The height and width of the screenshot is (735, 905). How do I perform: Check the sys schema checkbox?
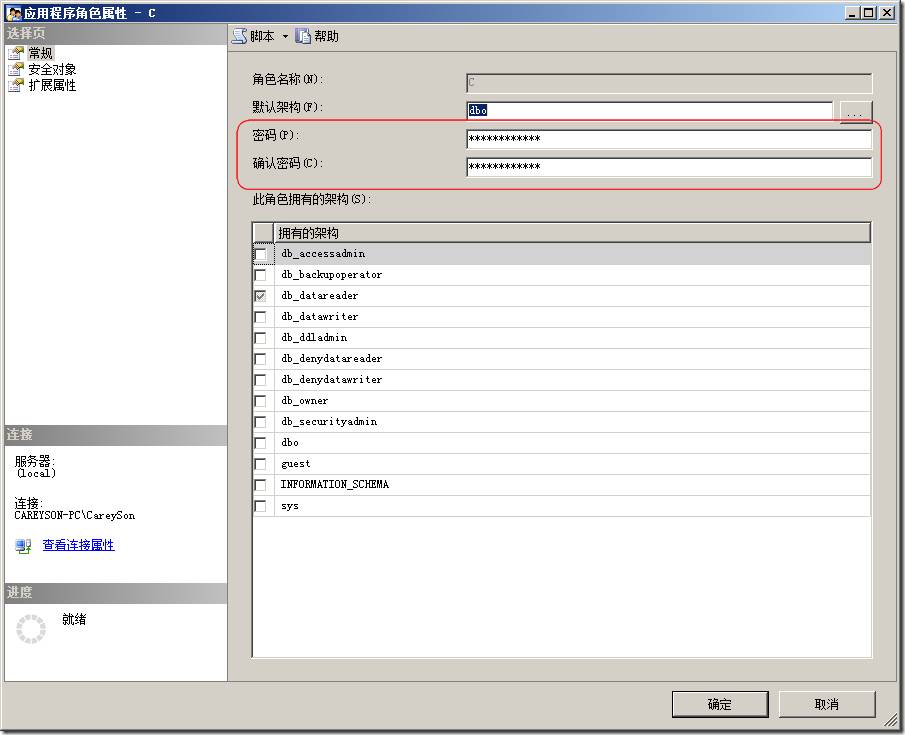tap(260, 506)
